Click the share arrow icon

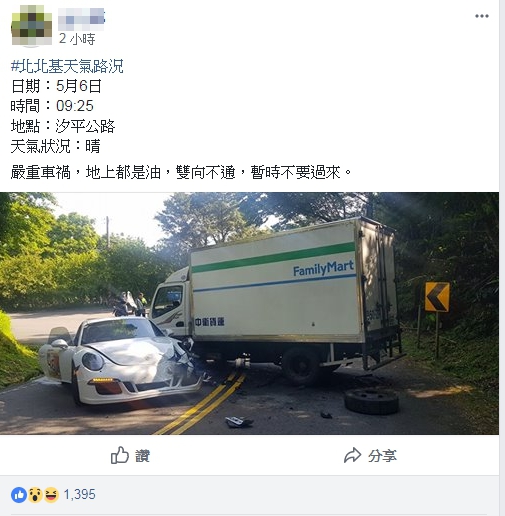(x=352, y=455)
